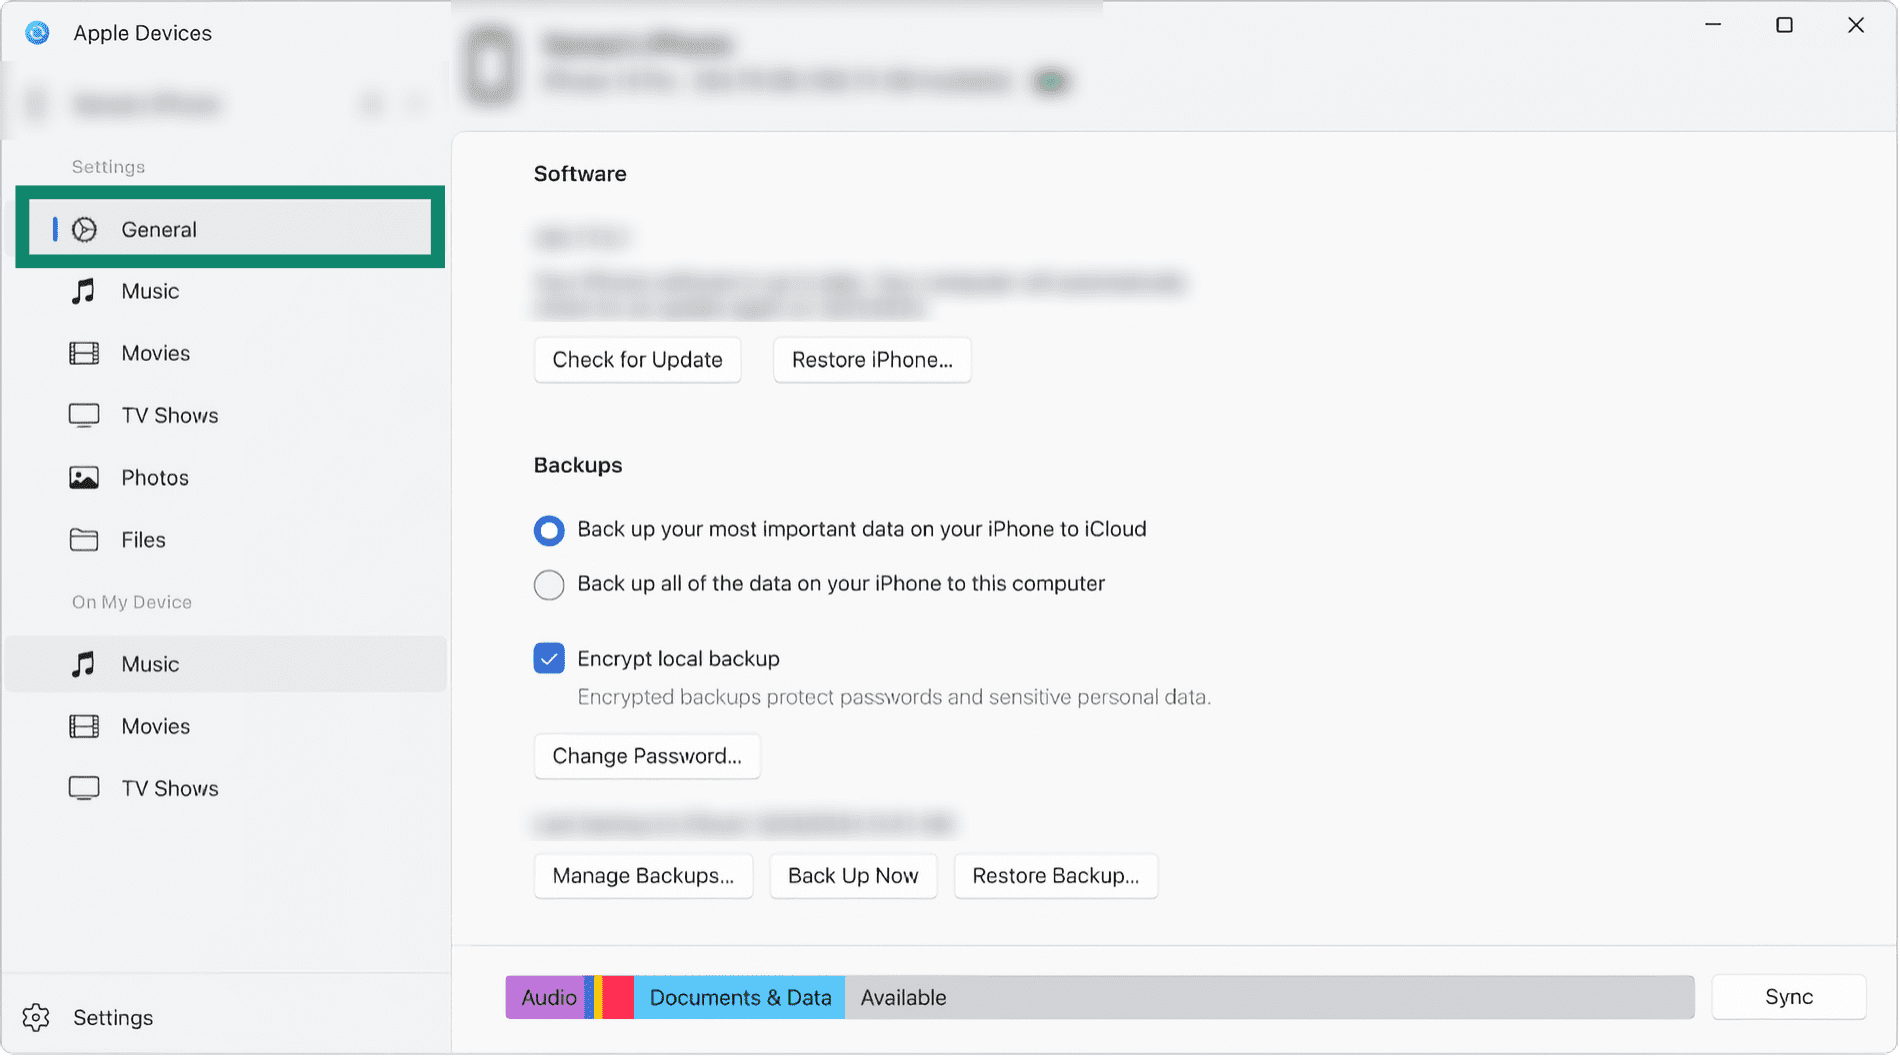Click the Software section heading
This screenshot has height=1060, width=1900.
point(580,174)
